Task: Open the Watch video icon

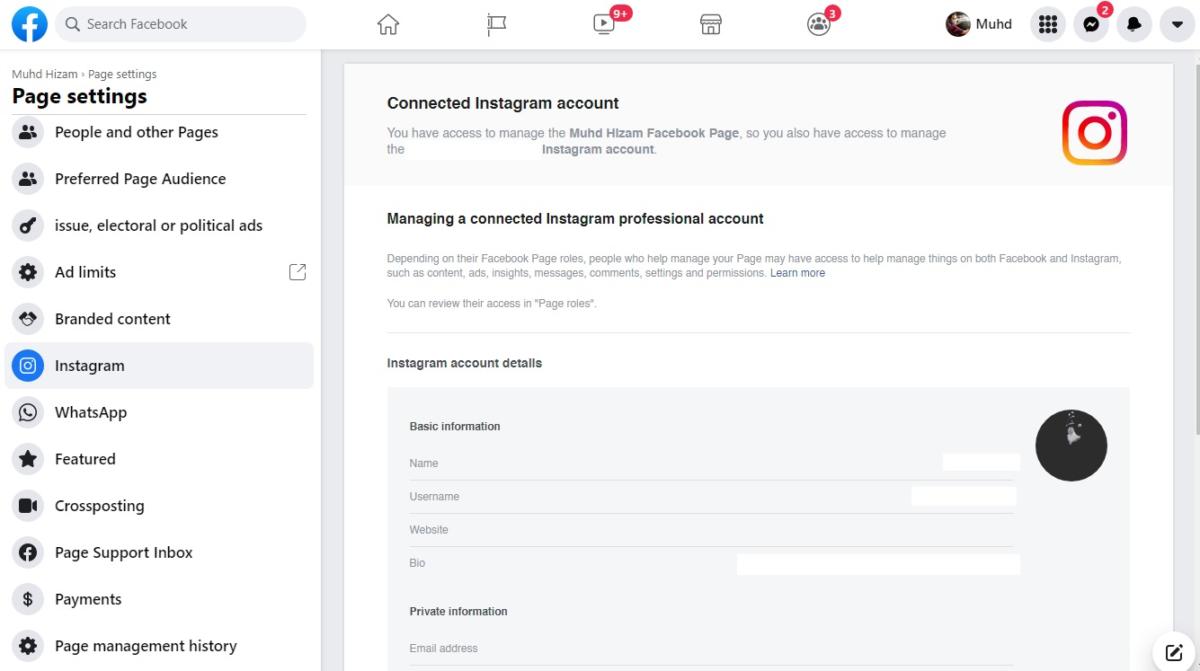Action: point(604,24)
